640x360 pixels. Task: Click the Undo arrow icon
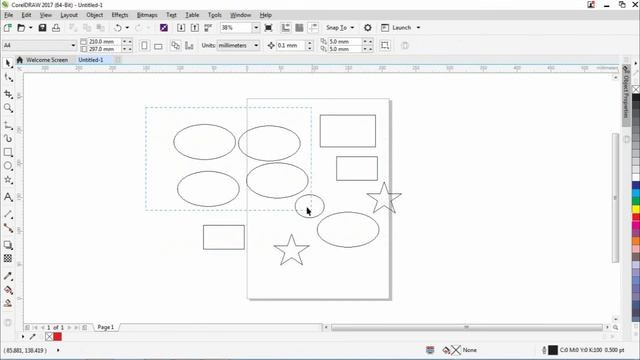(118, 28)
